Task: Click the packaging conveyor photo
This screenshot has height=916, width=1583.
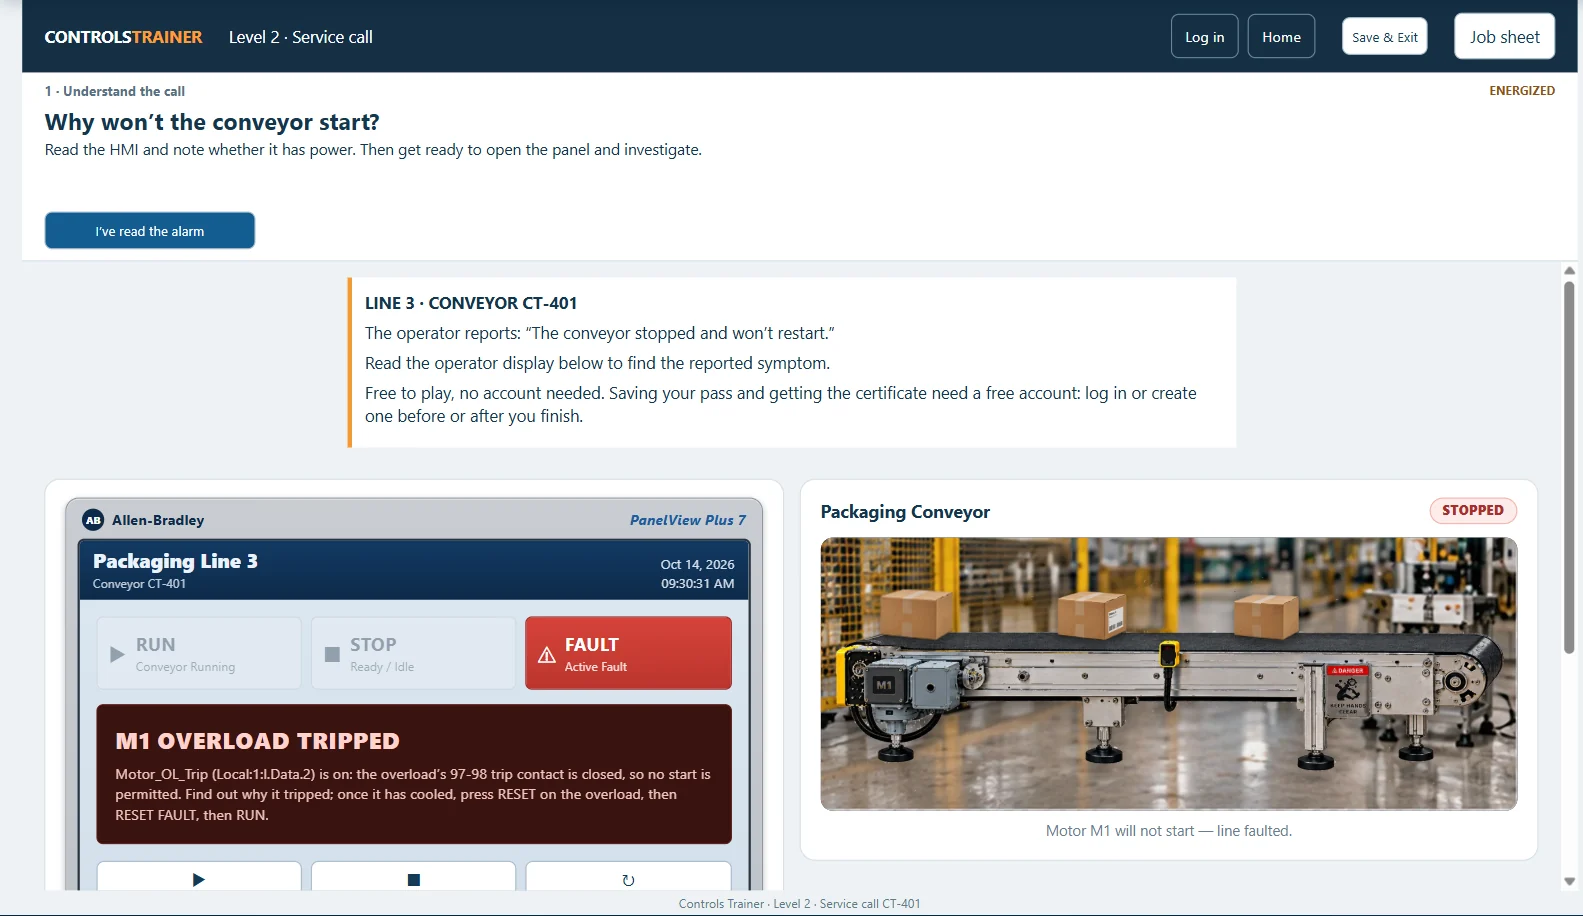Action: [x=1168, y=674]
